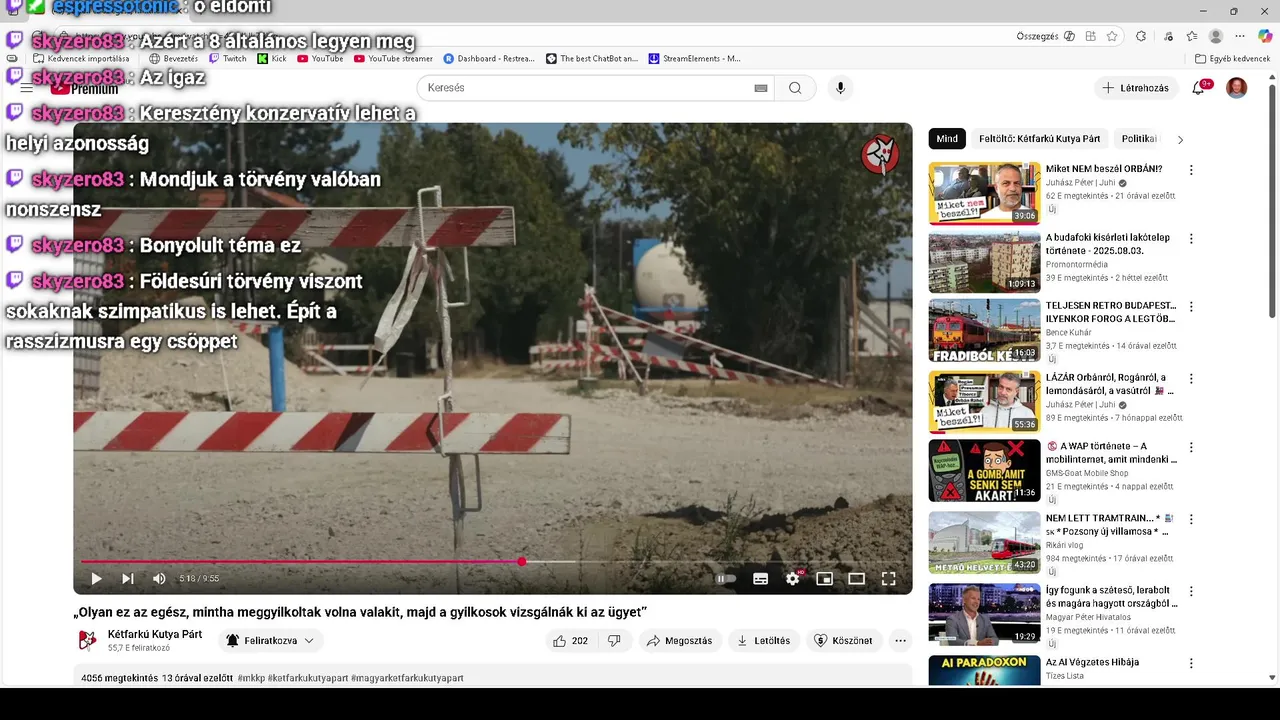
Task: Open Miket NEM beszél ORBÁN thumbnail
Action: tap(984, 193)
